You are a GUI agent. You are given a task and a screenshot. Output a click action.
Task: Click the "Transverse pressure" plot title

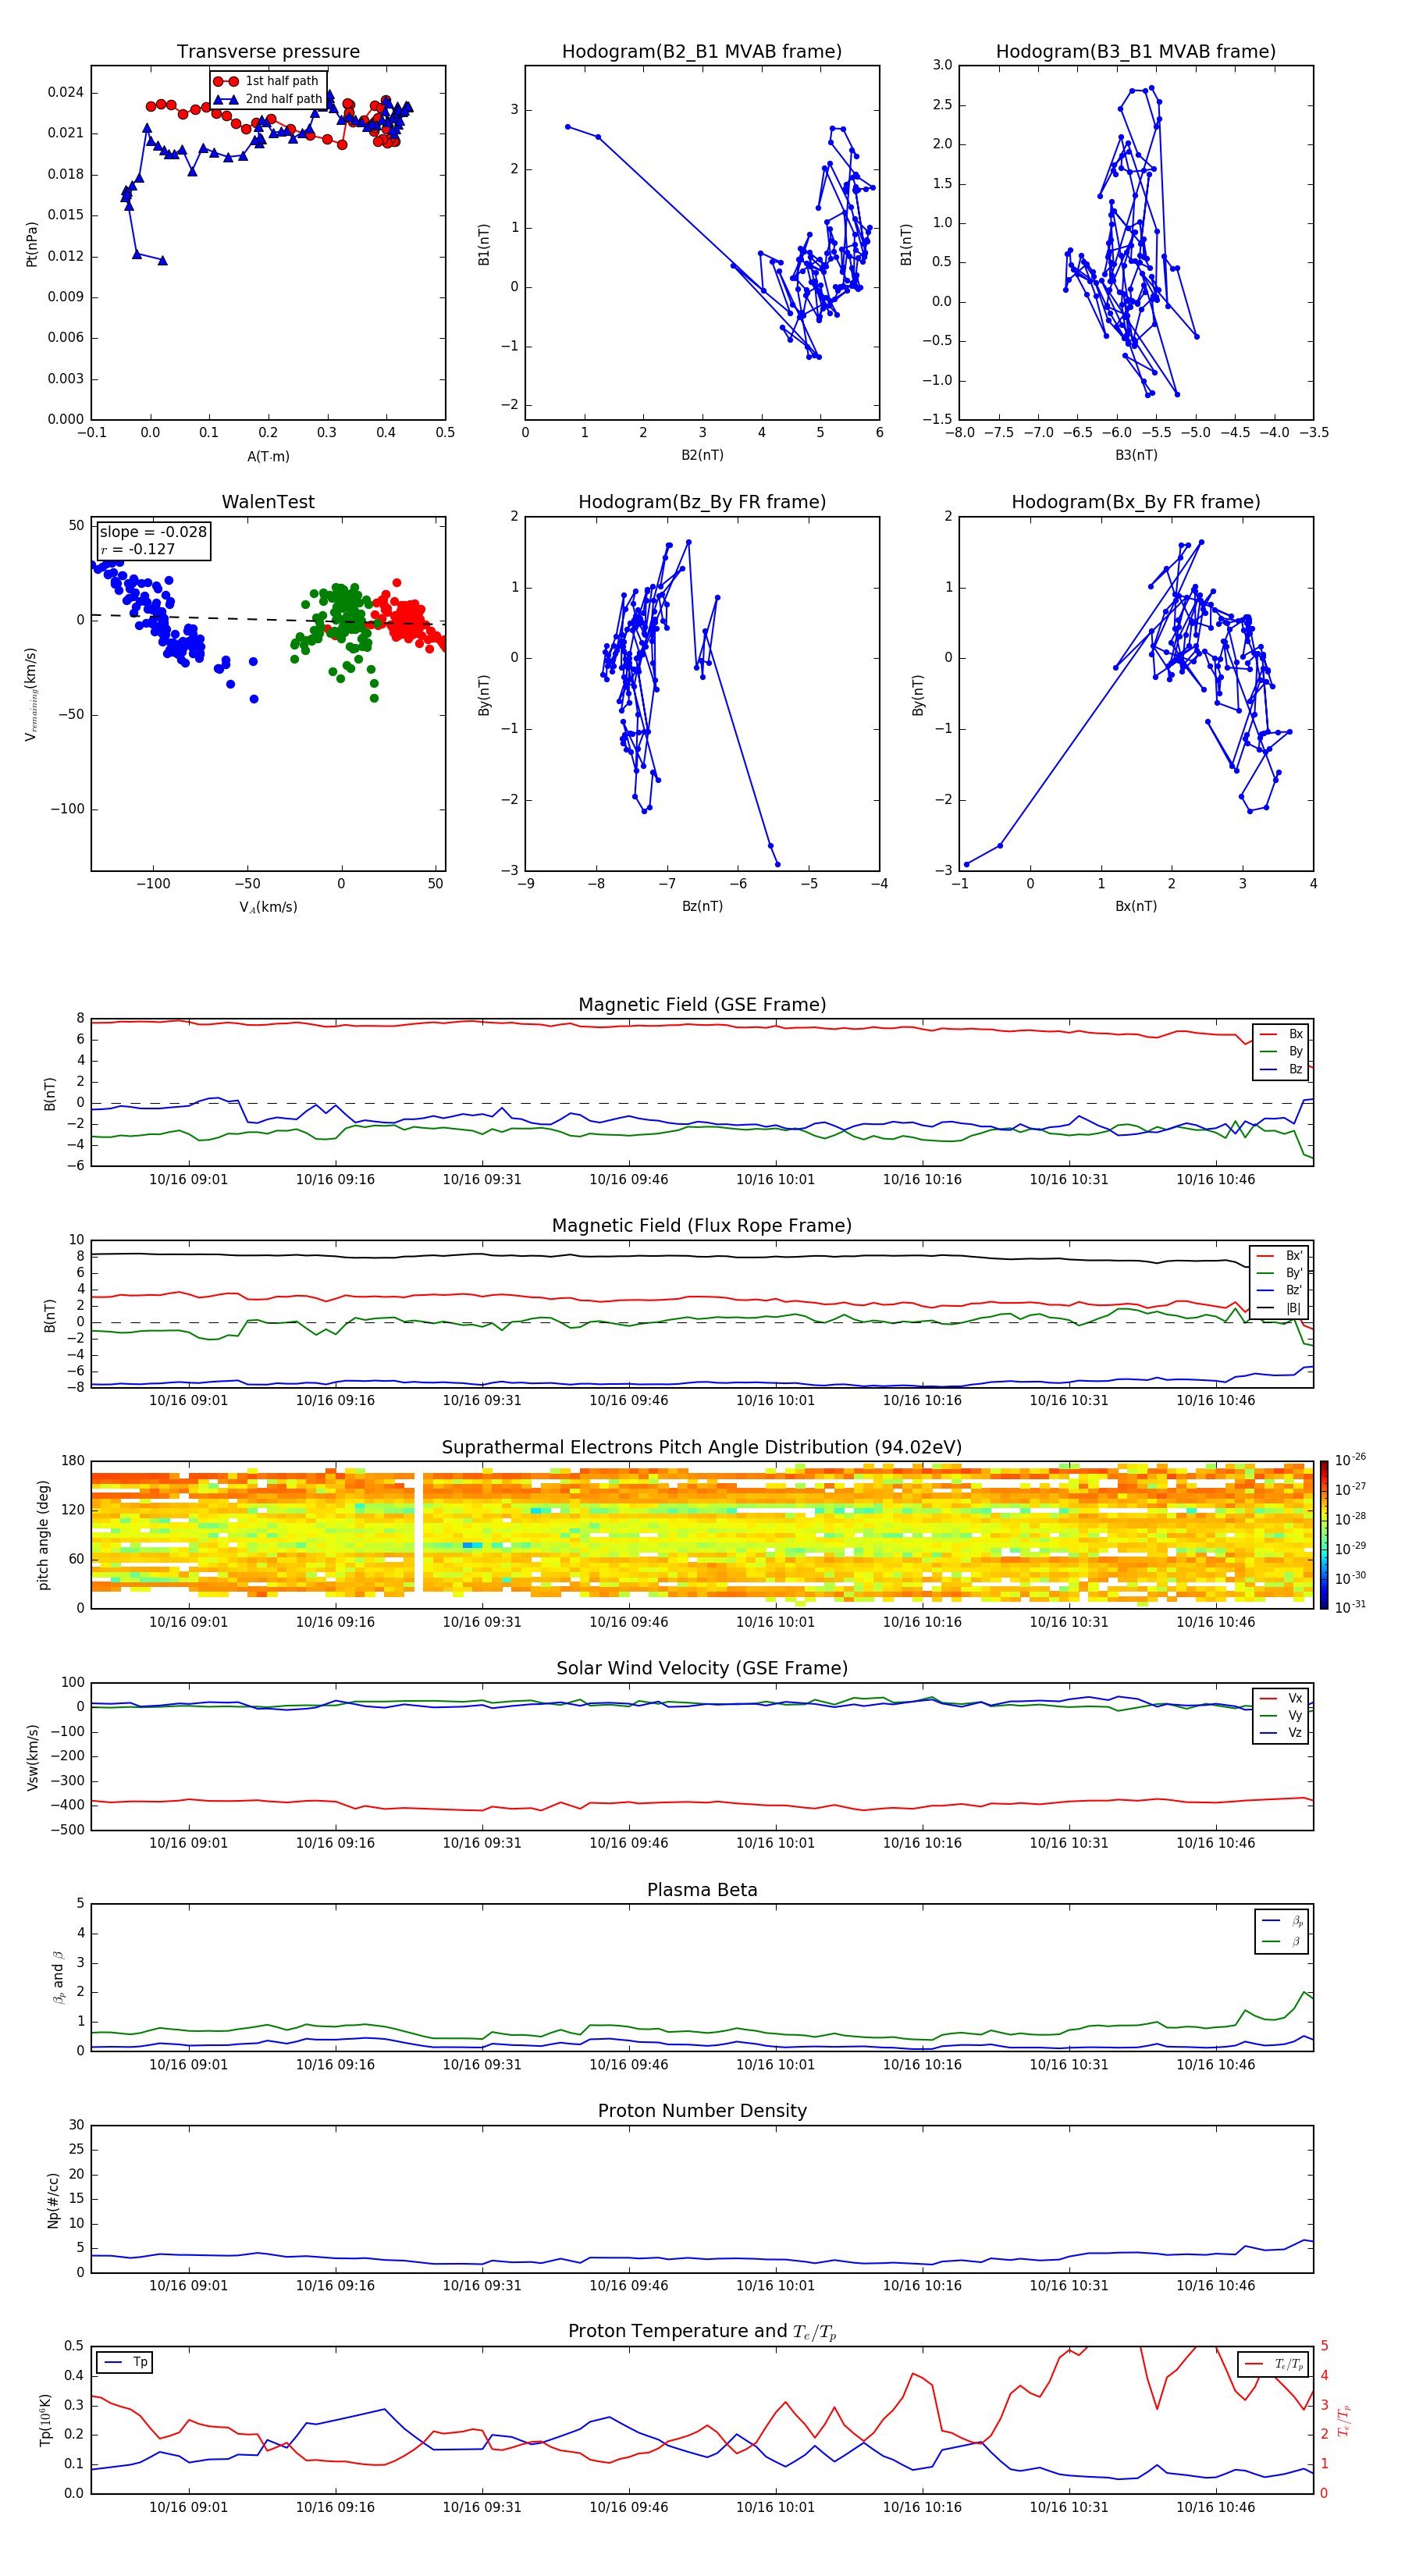268,51
